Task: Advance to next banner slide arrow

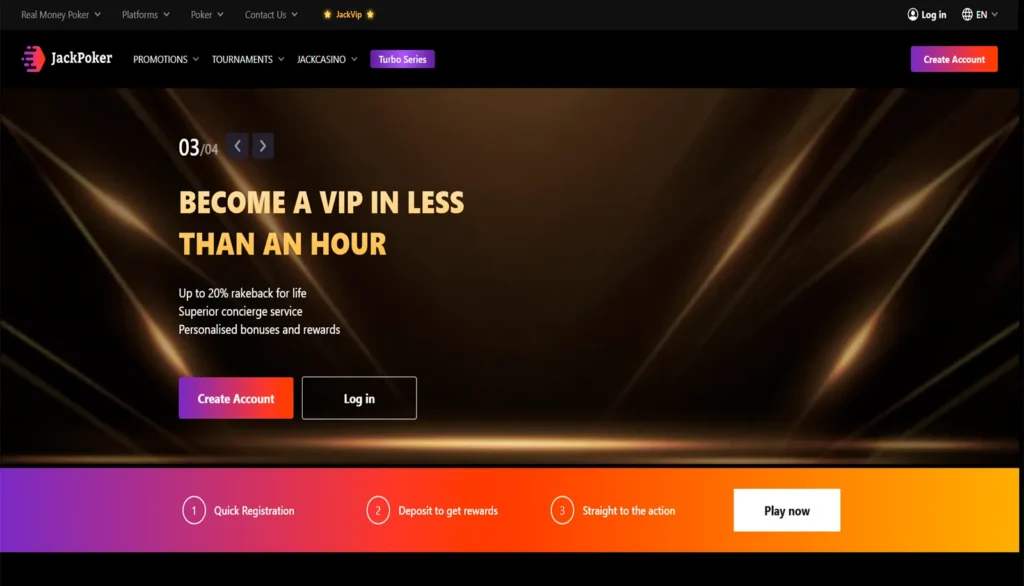Action: click(x=263, y=146)
